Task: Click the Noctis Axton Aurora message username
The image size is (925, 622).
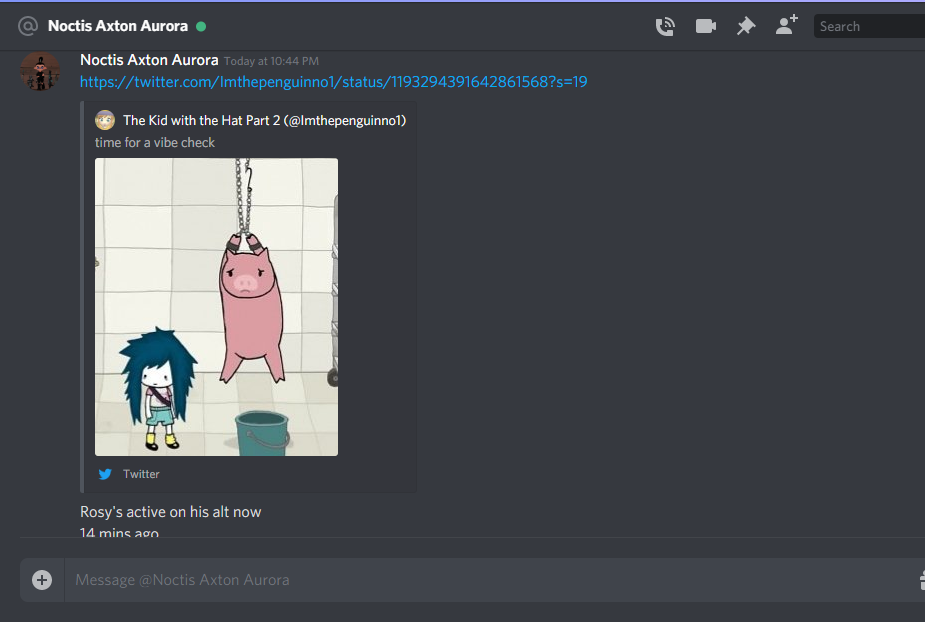Action: coord(149,60)
